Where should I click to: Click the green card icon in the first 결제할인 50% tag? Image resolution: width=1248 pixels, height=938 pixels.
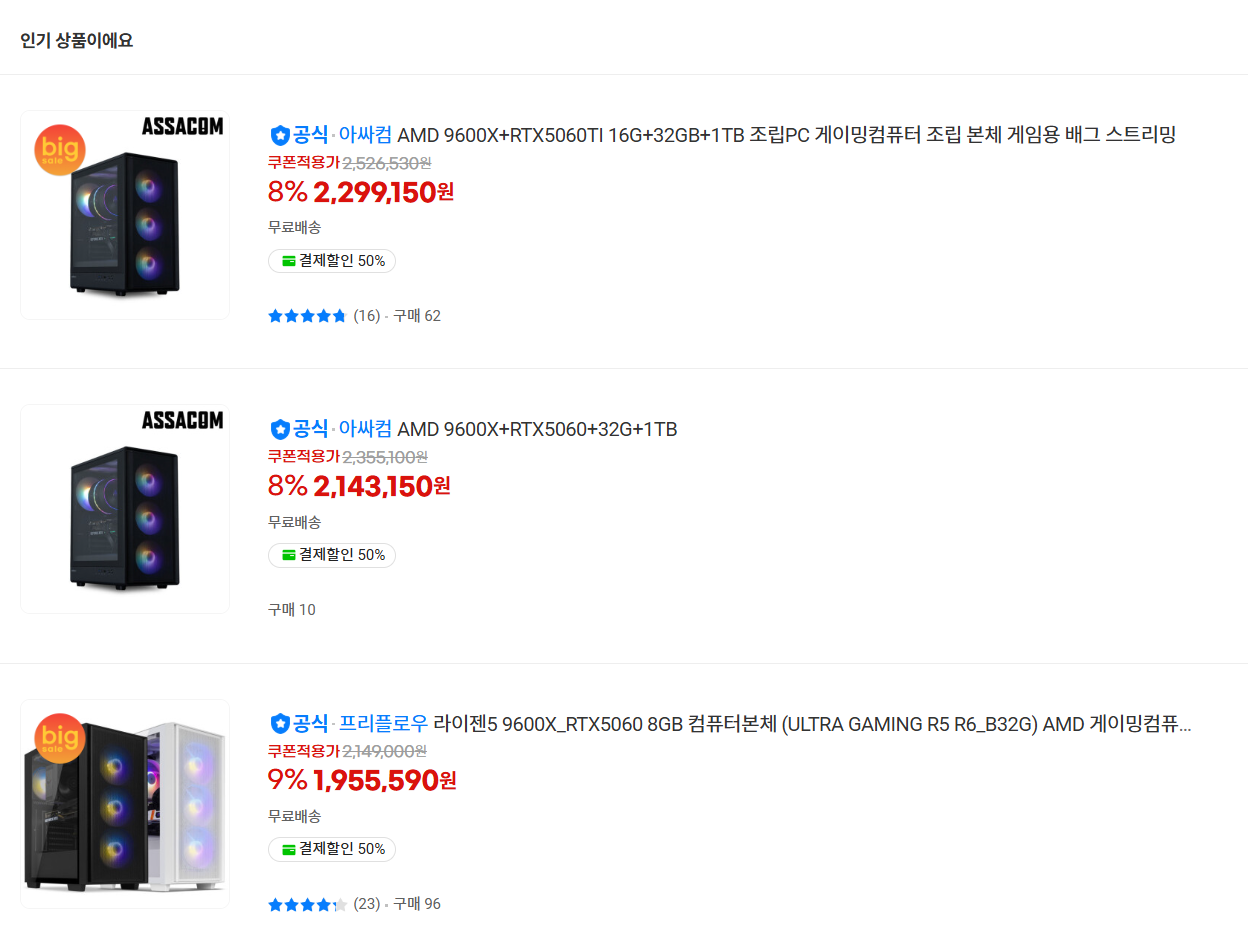click(x=289, y=261)
